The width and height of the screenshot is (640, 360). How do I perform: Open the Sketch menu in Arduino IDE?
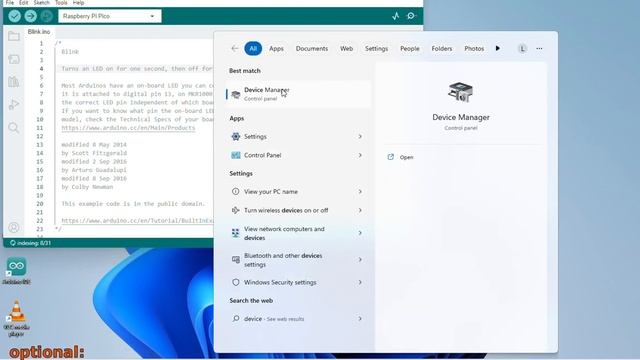pyautogui.click(x=42, y=2)
